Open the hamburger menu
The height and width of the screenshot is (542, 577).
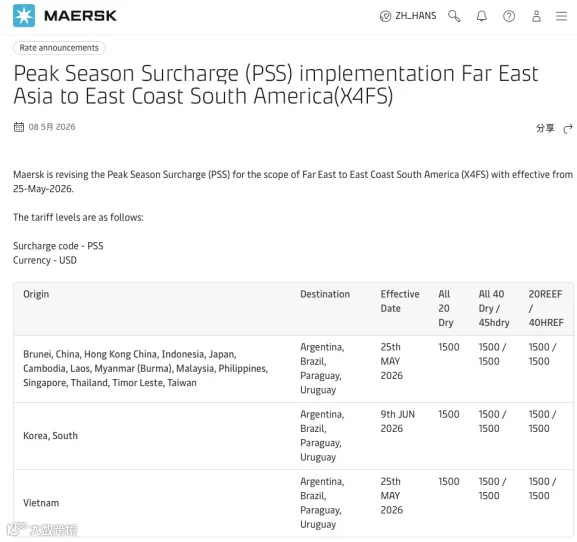click(561, 16)
